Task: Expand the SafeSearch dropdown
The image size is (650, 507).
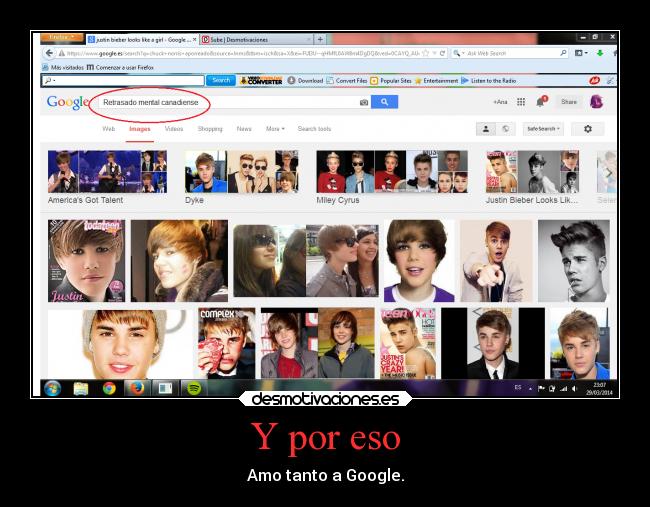Action: 544,129
